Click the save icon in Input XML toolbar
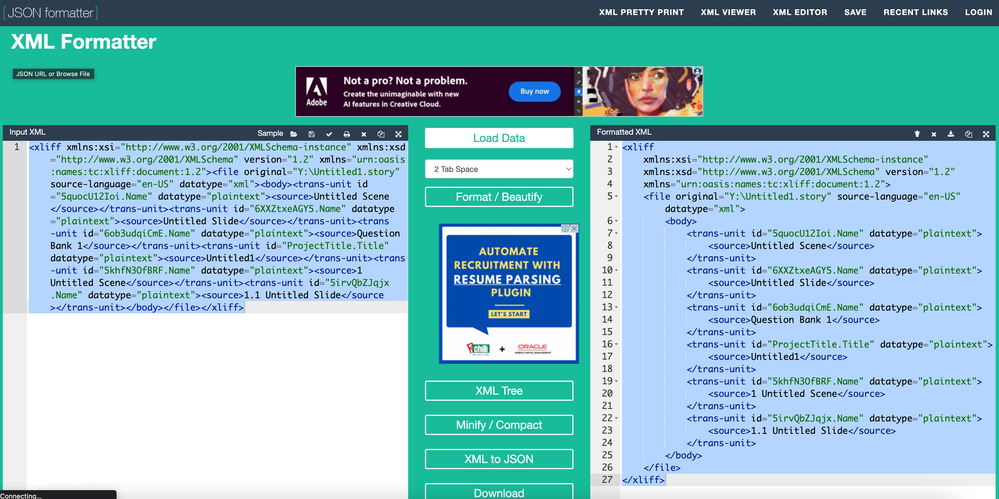The image size is (999, 499). (312, 133)
